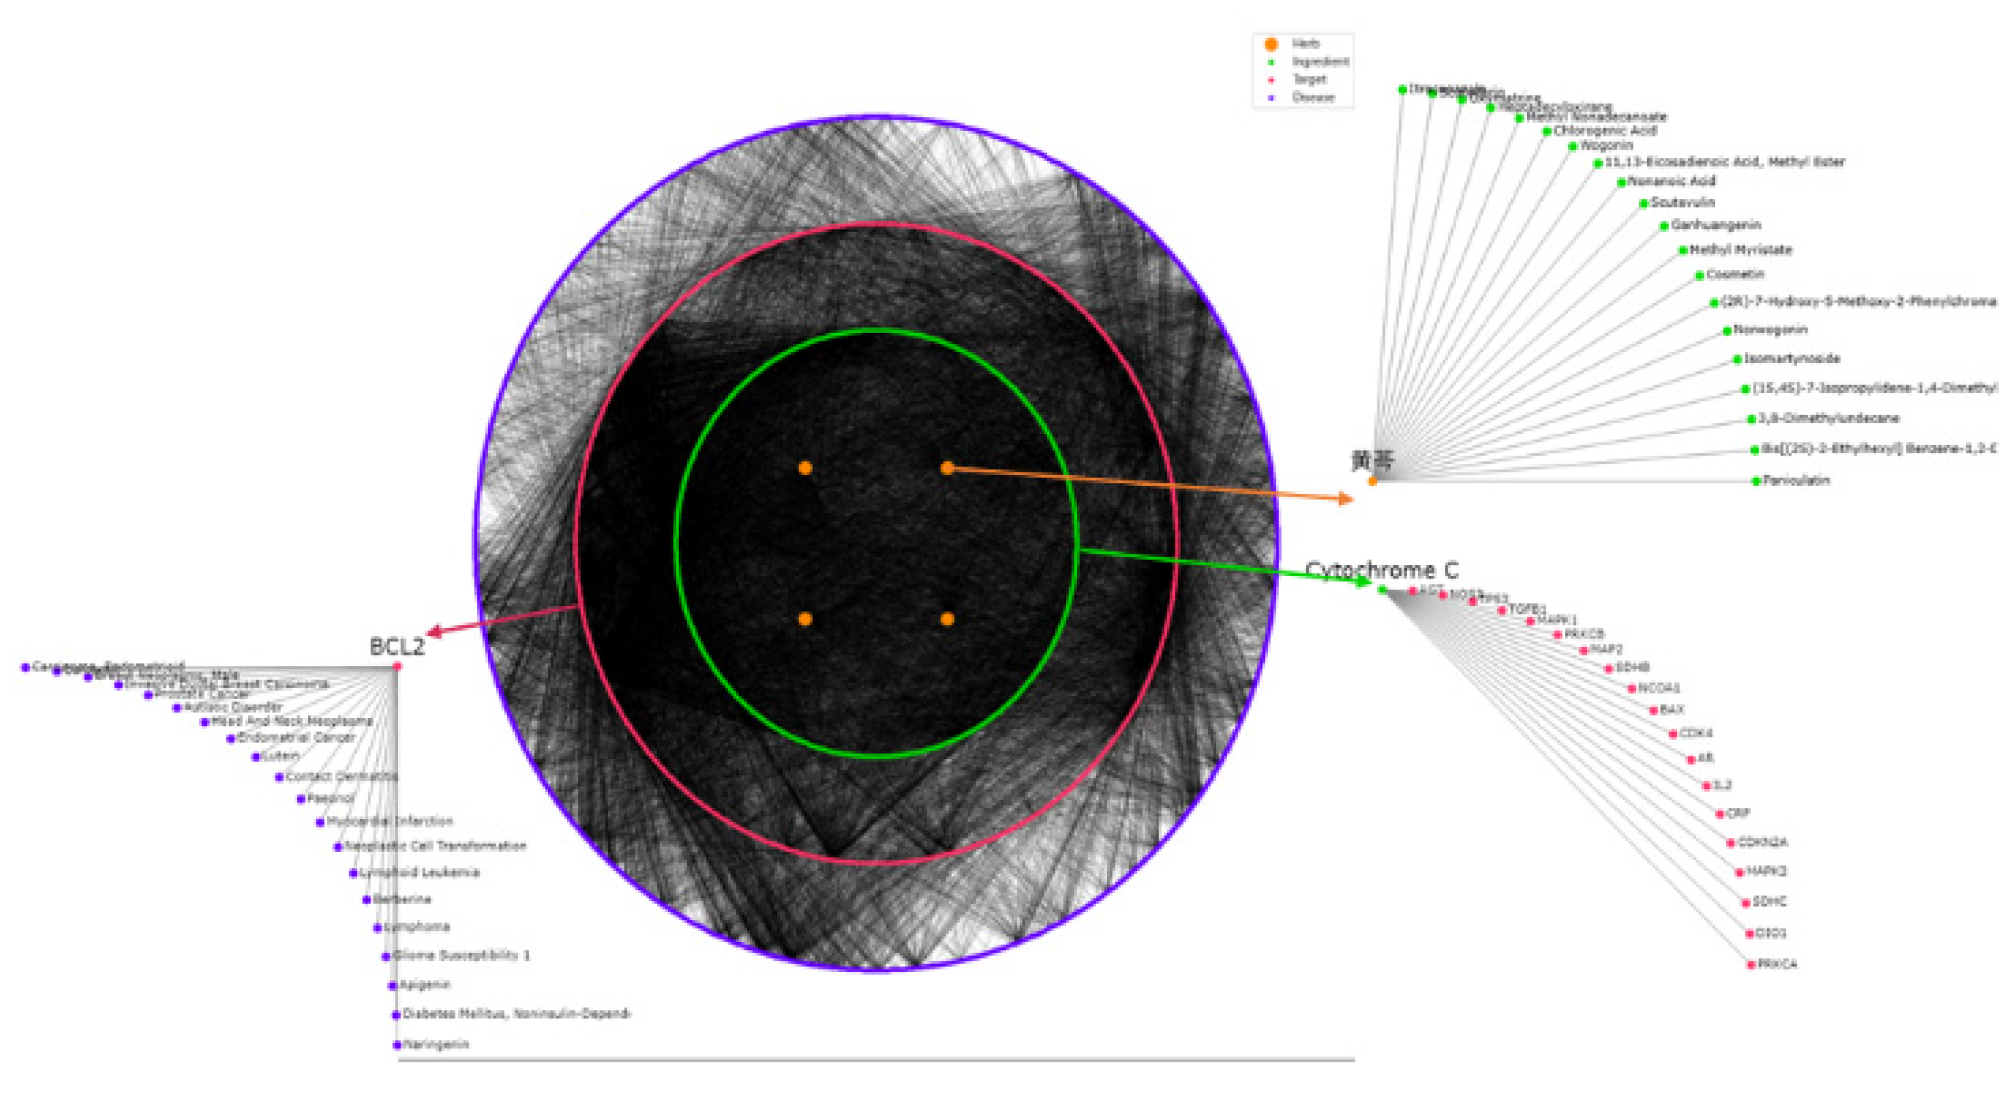Click the BAX target node
The width and height of the screenshot is (2014, 1093).
[x=1654, y=710]
